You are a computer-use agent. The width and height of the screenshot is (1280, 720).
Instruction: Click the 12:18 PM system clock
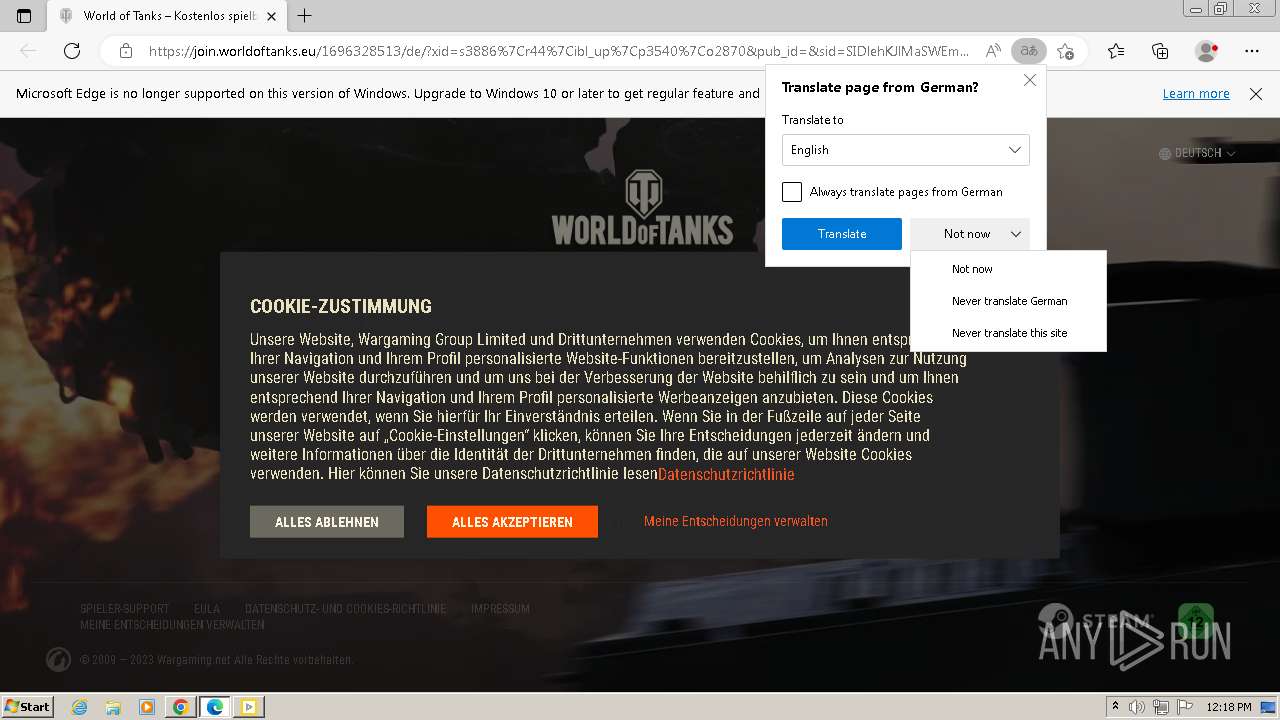point(1229,706)
